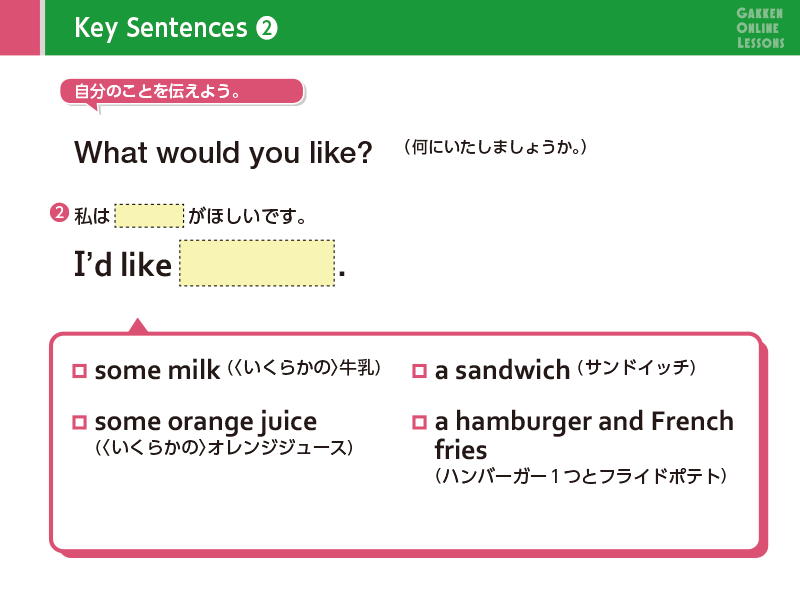
Task: Select the hamburger and French fries checkbox
Action: pyautogui.click(x=420, y=421)
